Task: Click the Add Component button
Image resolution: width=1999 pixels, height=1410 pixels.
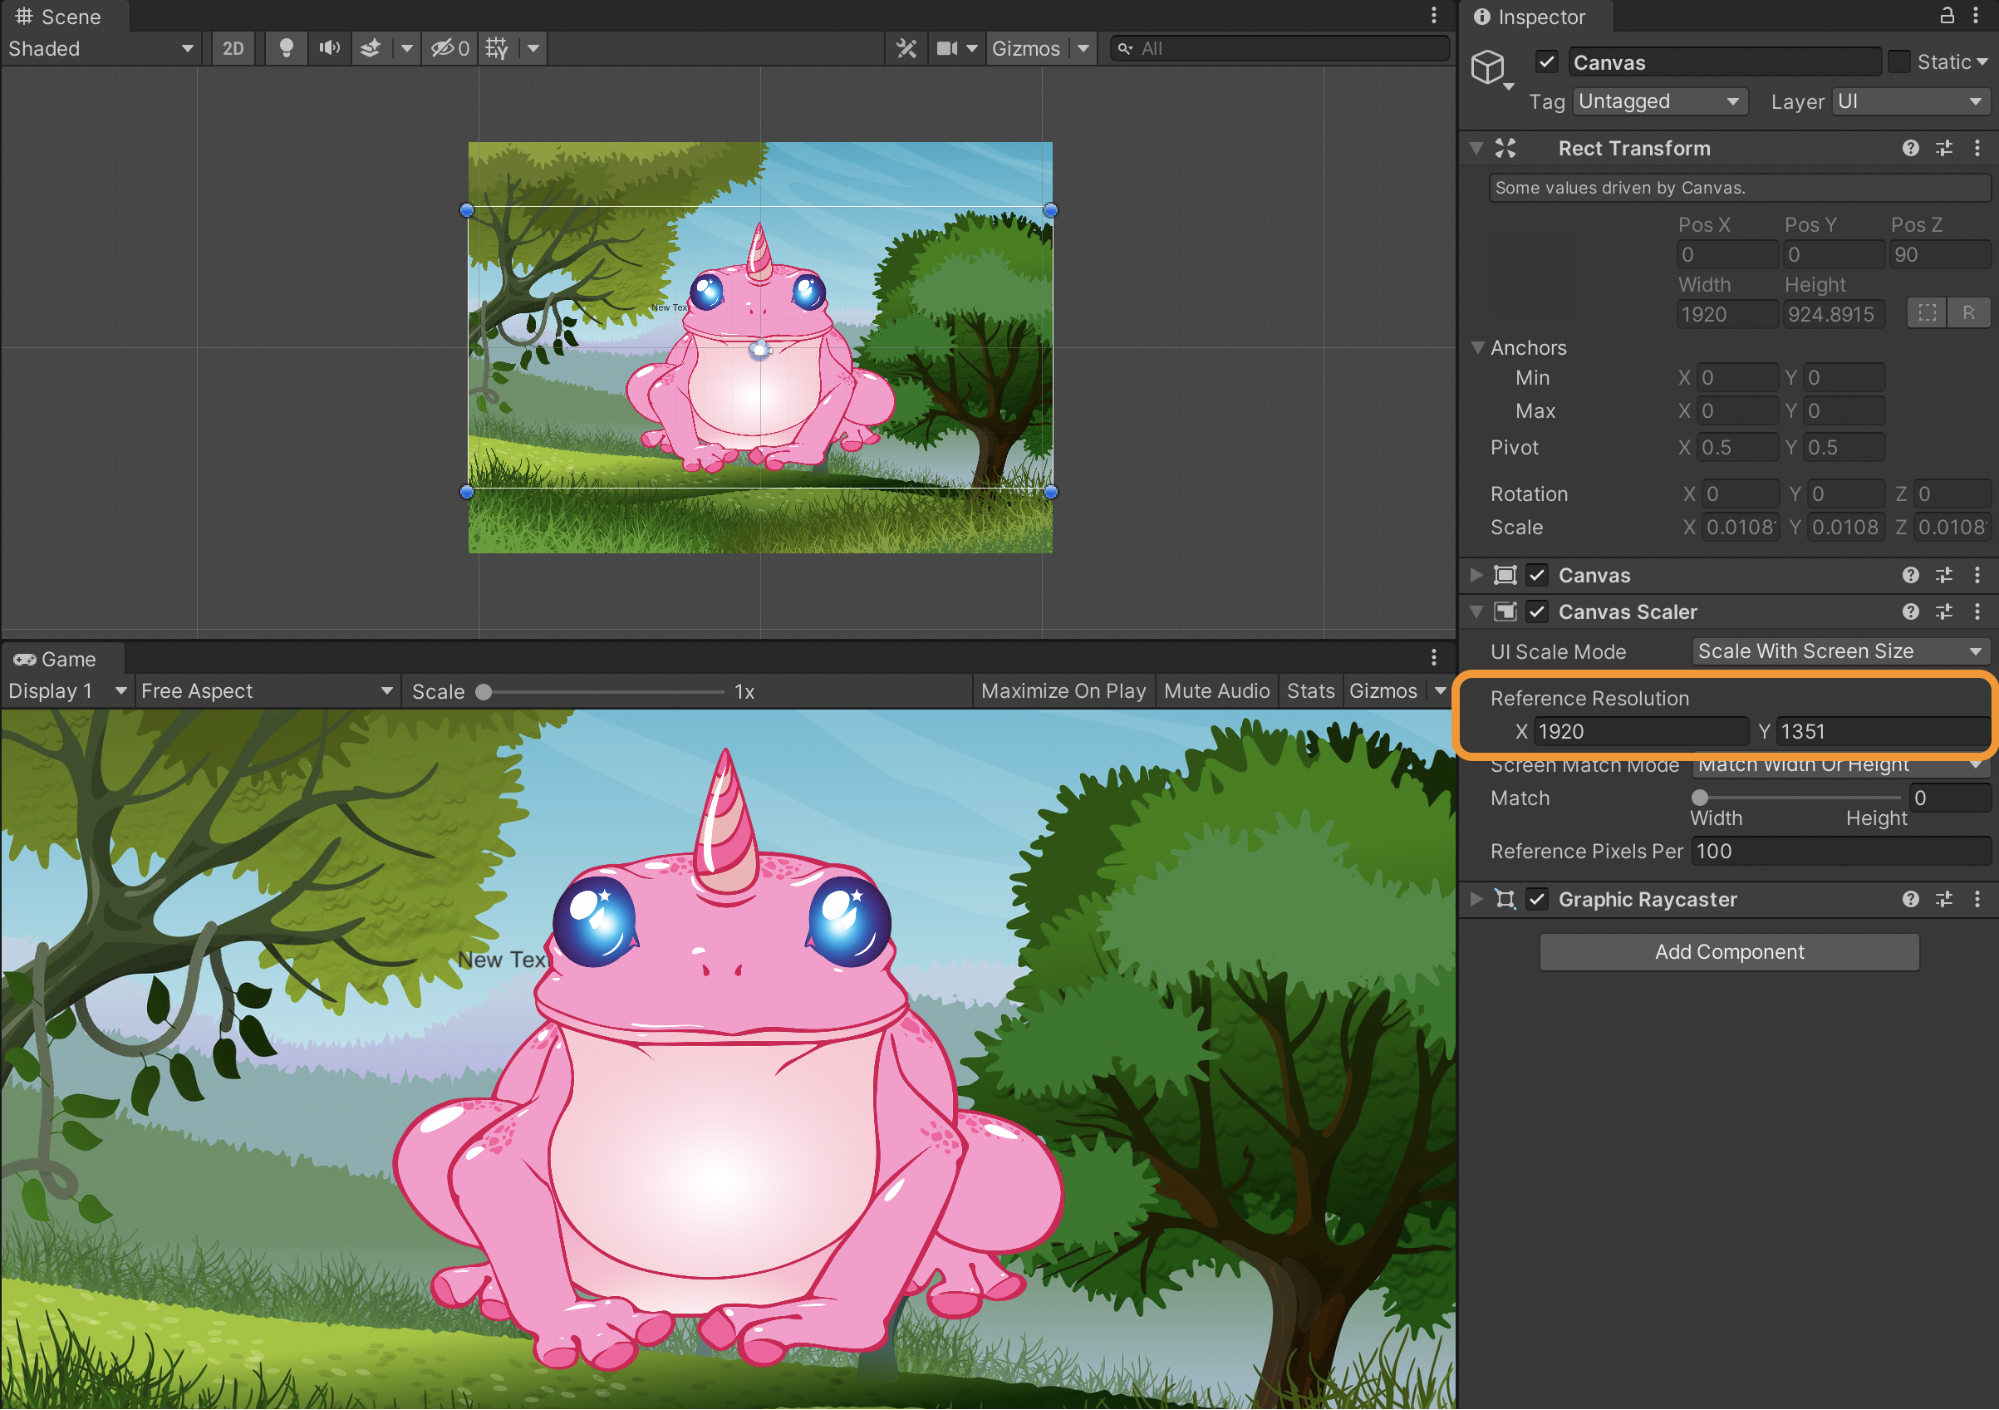Action: tap(1729, 952)
